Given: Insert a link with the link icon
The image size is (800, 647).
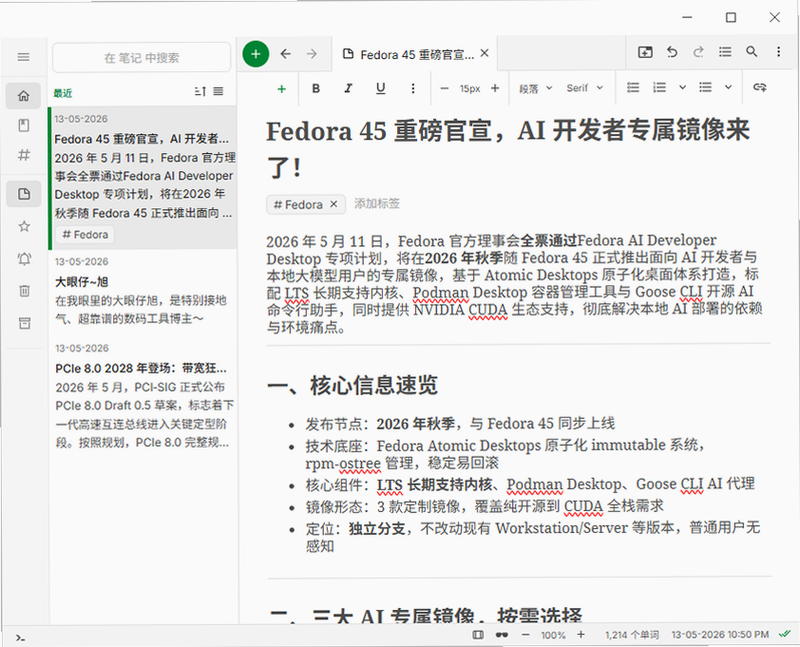Looking at the screenshot, I should 760,88.
